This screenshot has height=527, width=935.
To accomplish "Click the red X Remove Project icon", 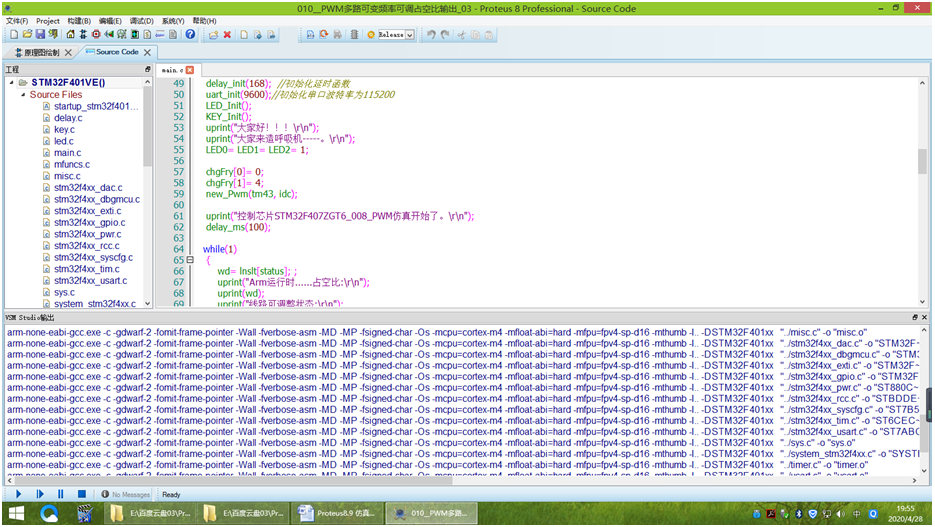I will click(x=227, y=35).
